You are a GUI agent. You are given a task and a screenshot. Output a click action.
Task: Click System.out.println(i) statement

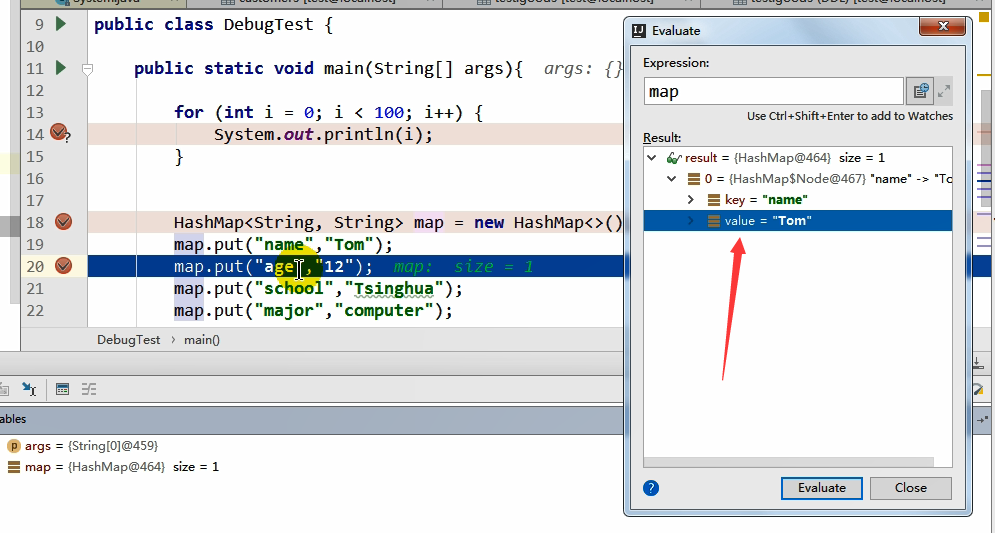(323, 135)
